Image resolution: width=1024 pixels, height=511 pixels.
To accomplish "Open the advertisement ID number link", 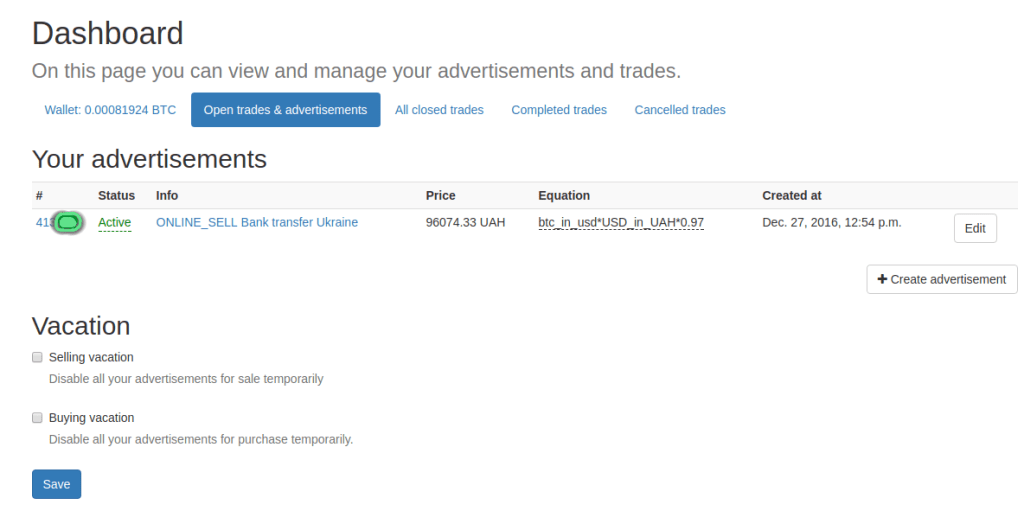I will [x=43, y=223].
